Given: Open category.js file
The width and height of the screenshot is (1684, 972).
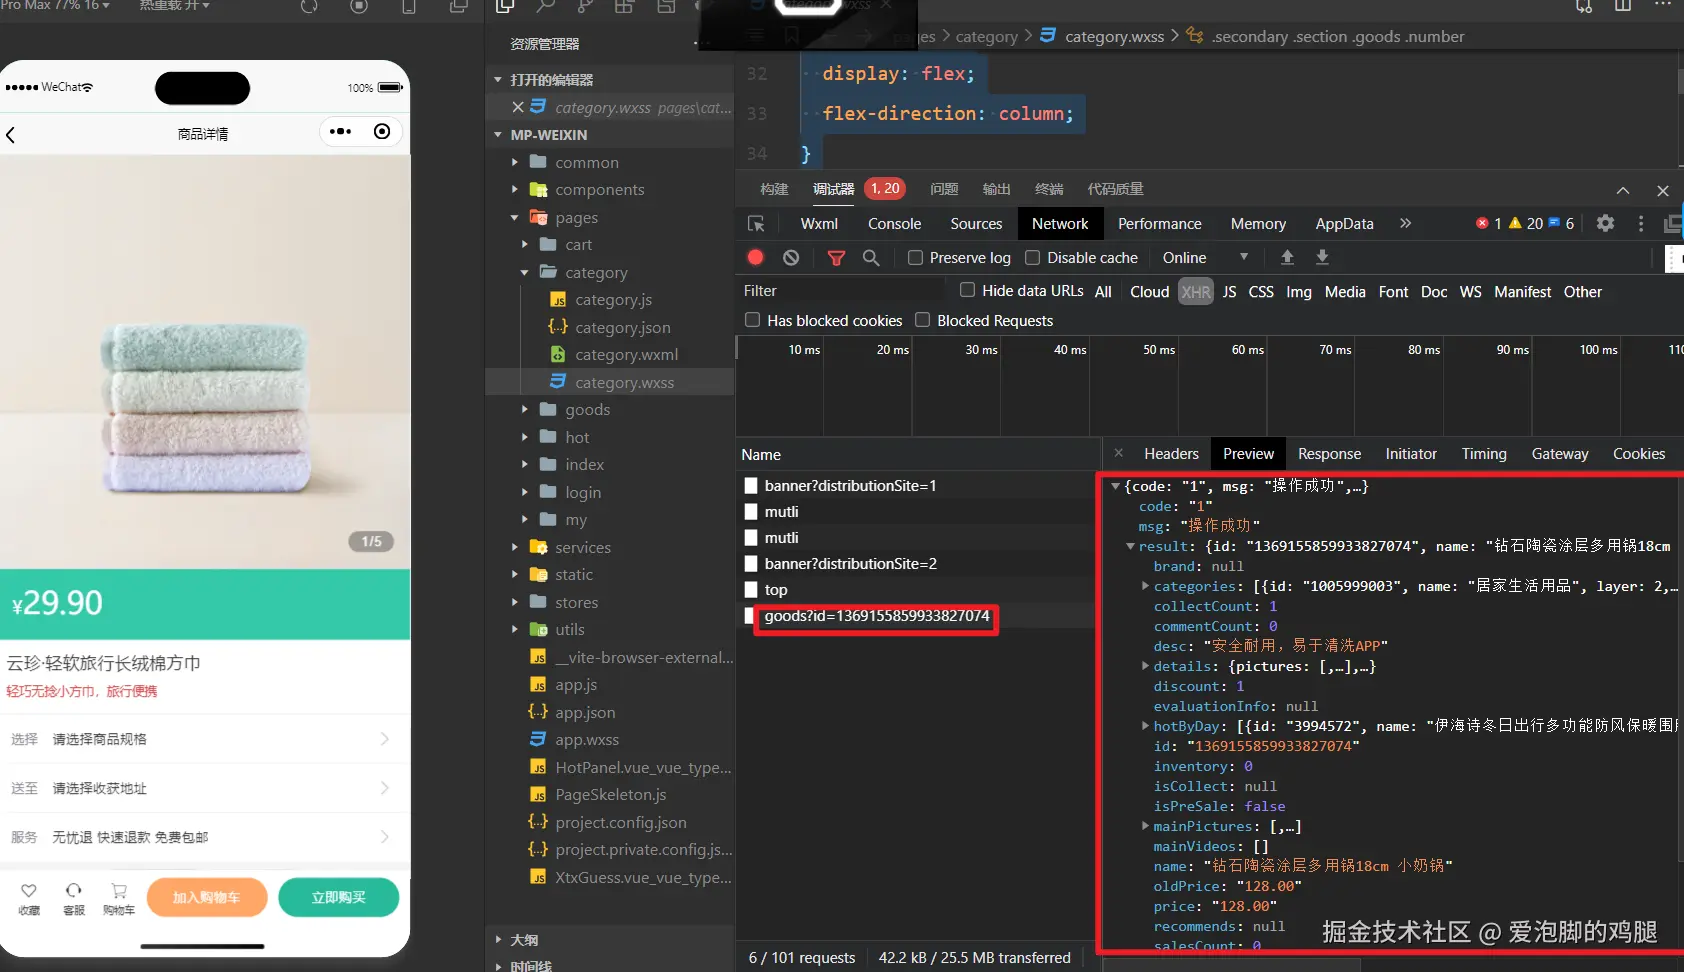Looking at the screenshot, I should (x=613, y=300).
